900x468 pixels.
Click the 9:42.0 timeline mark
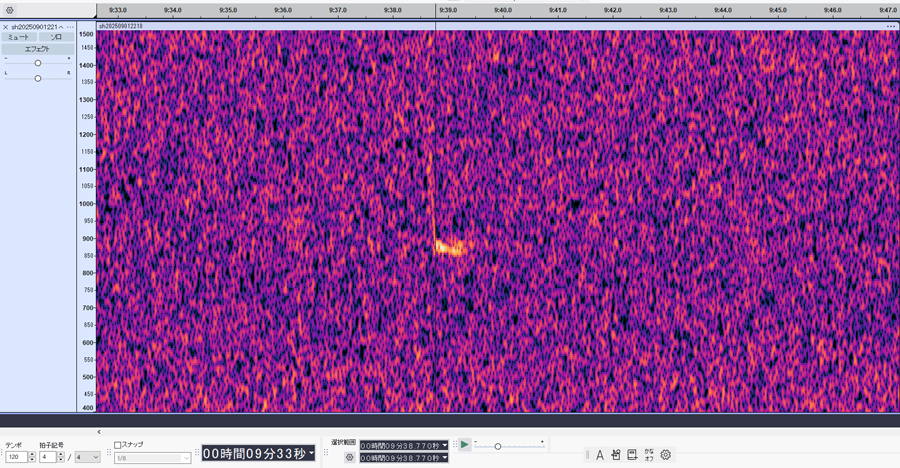click(x=612, y=10)
